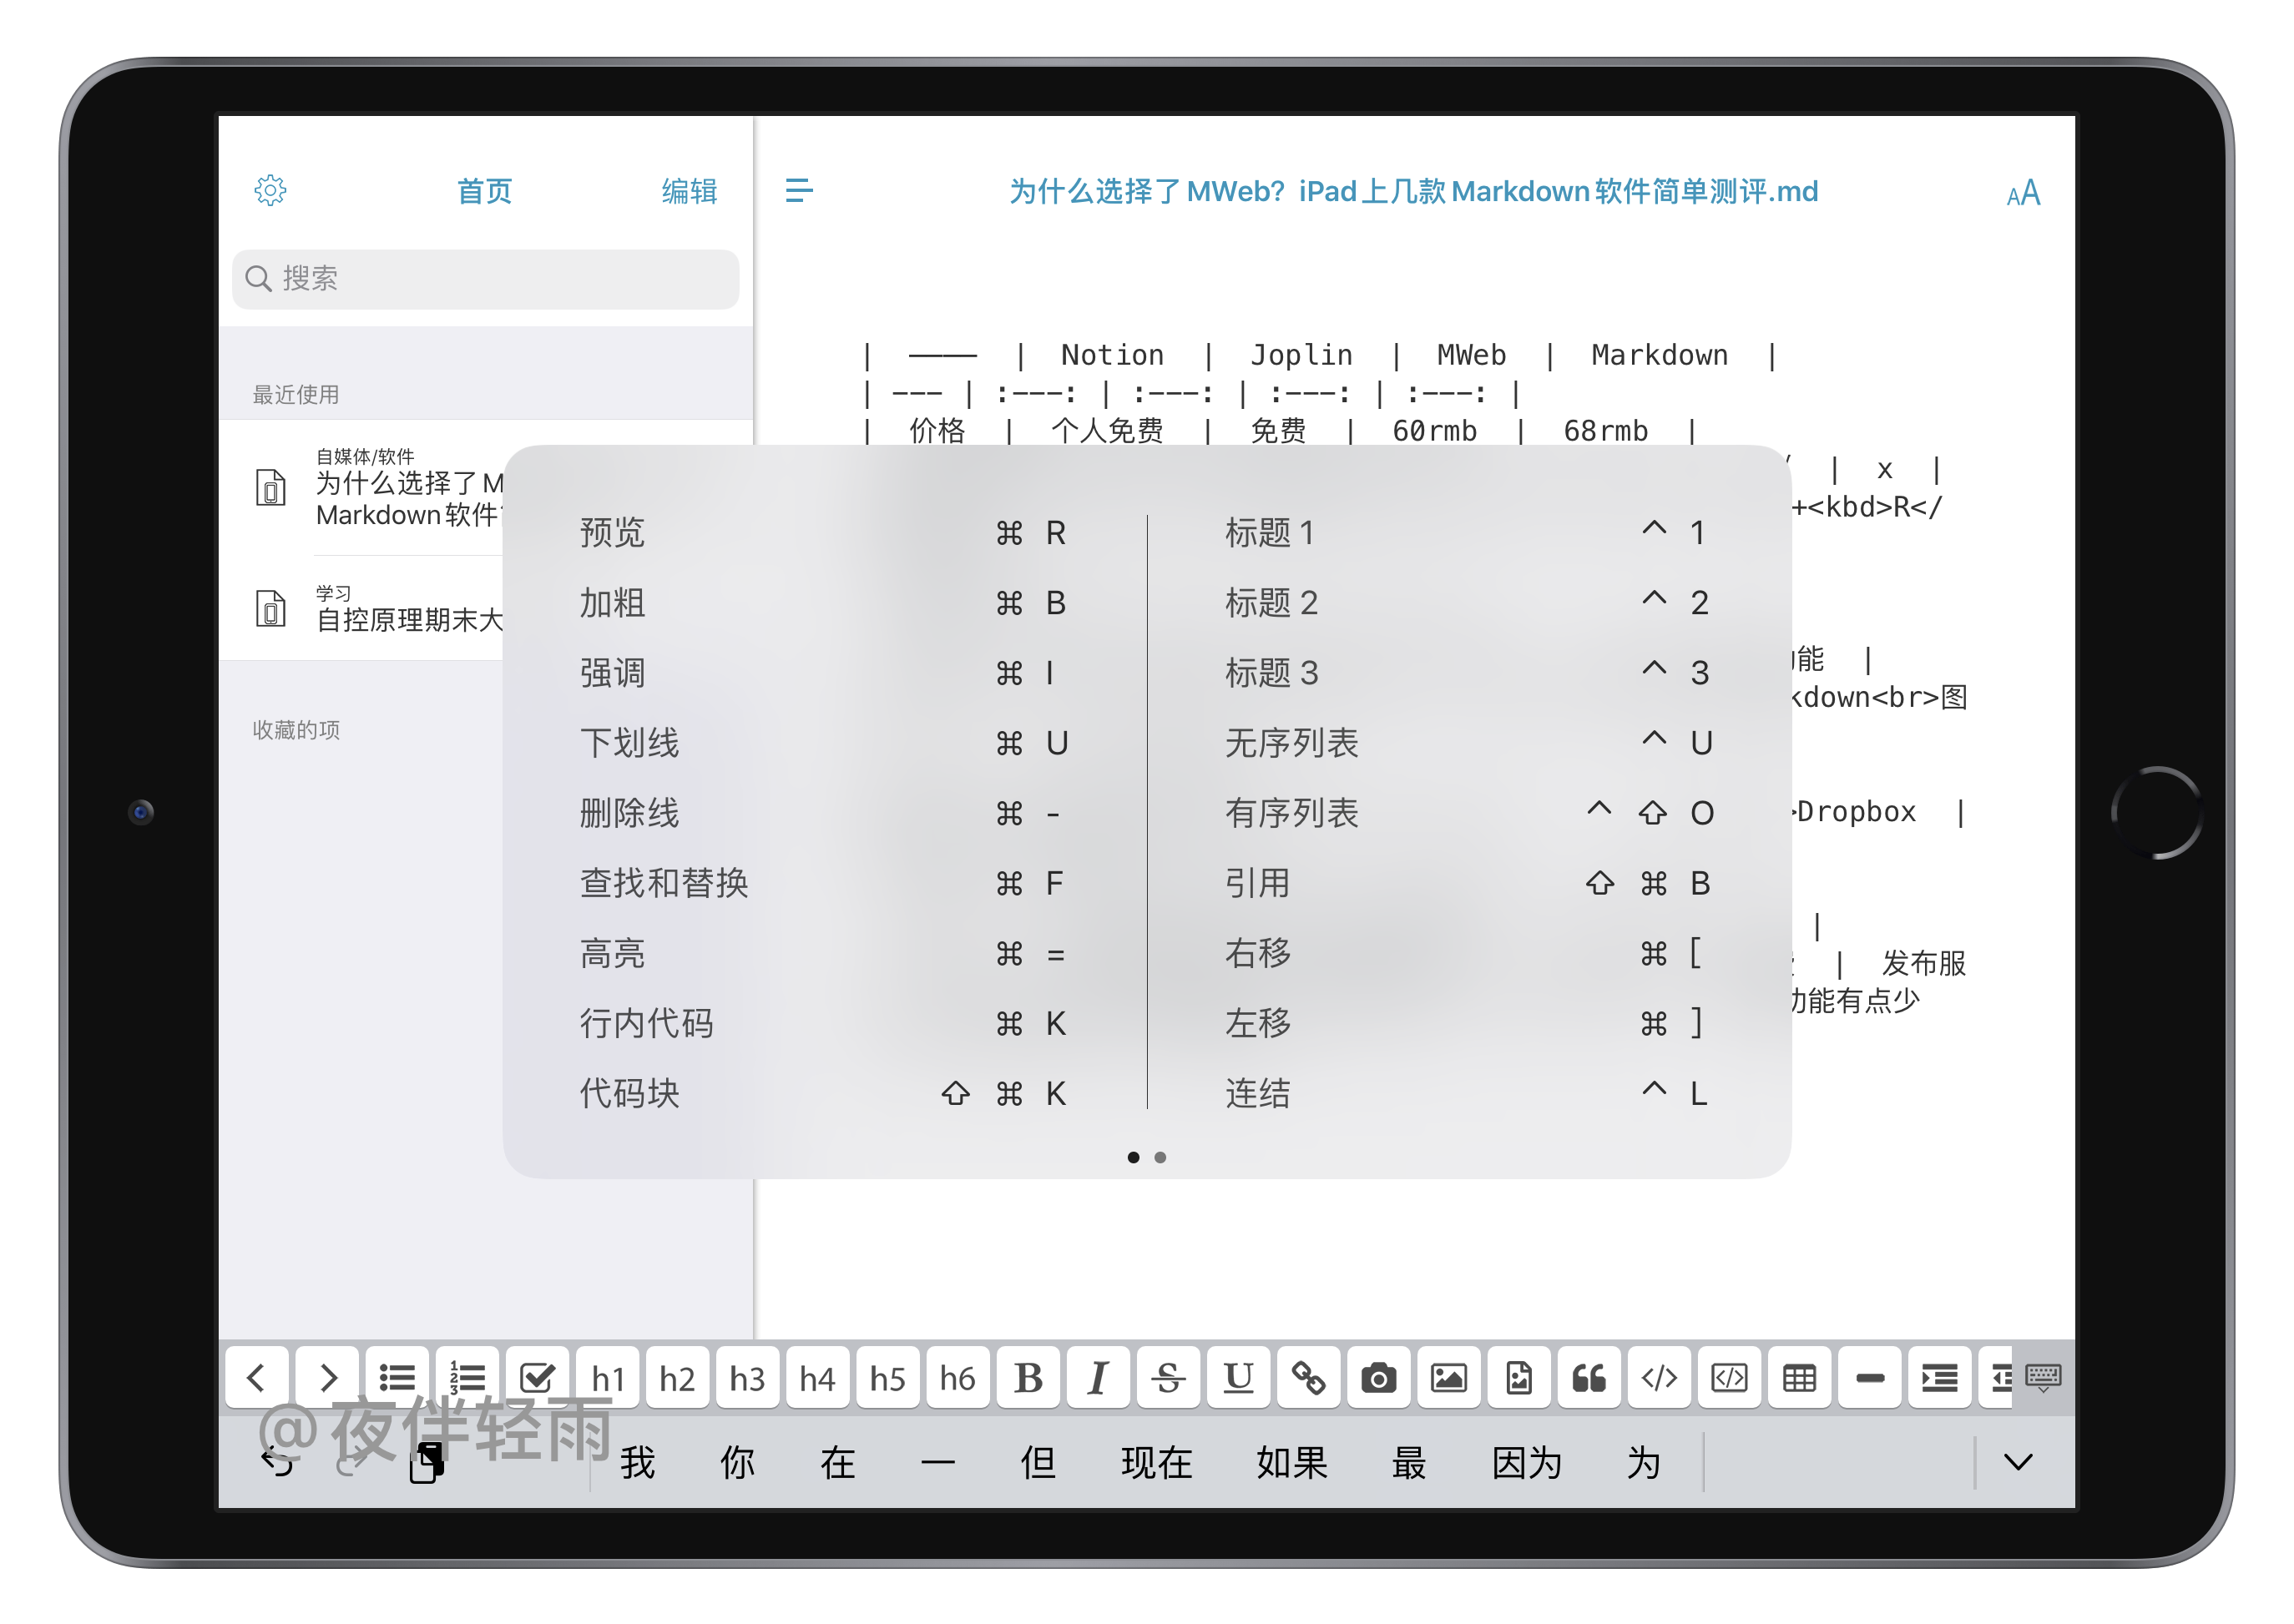Select candidate word 你
2294x1624 pixels.
point(737,1463)
